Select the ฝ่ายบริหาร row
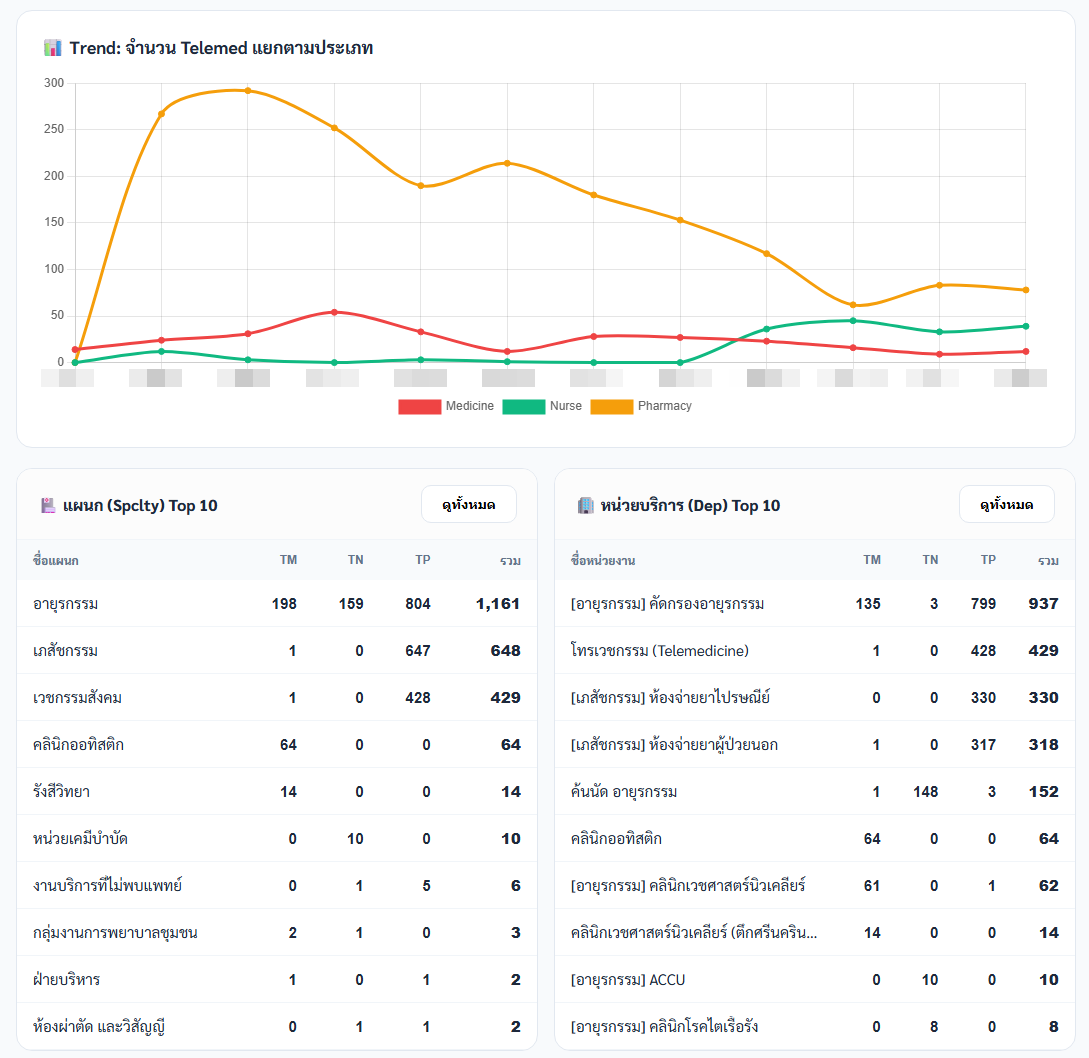 click(276, 980)
